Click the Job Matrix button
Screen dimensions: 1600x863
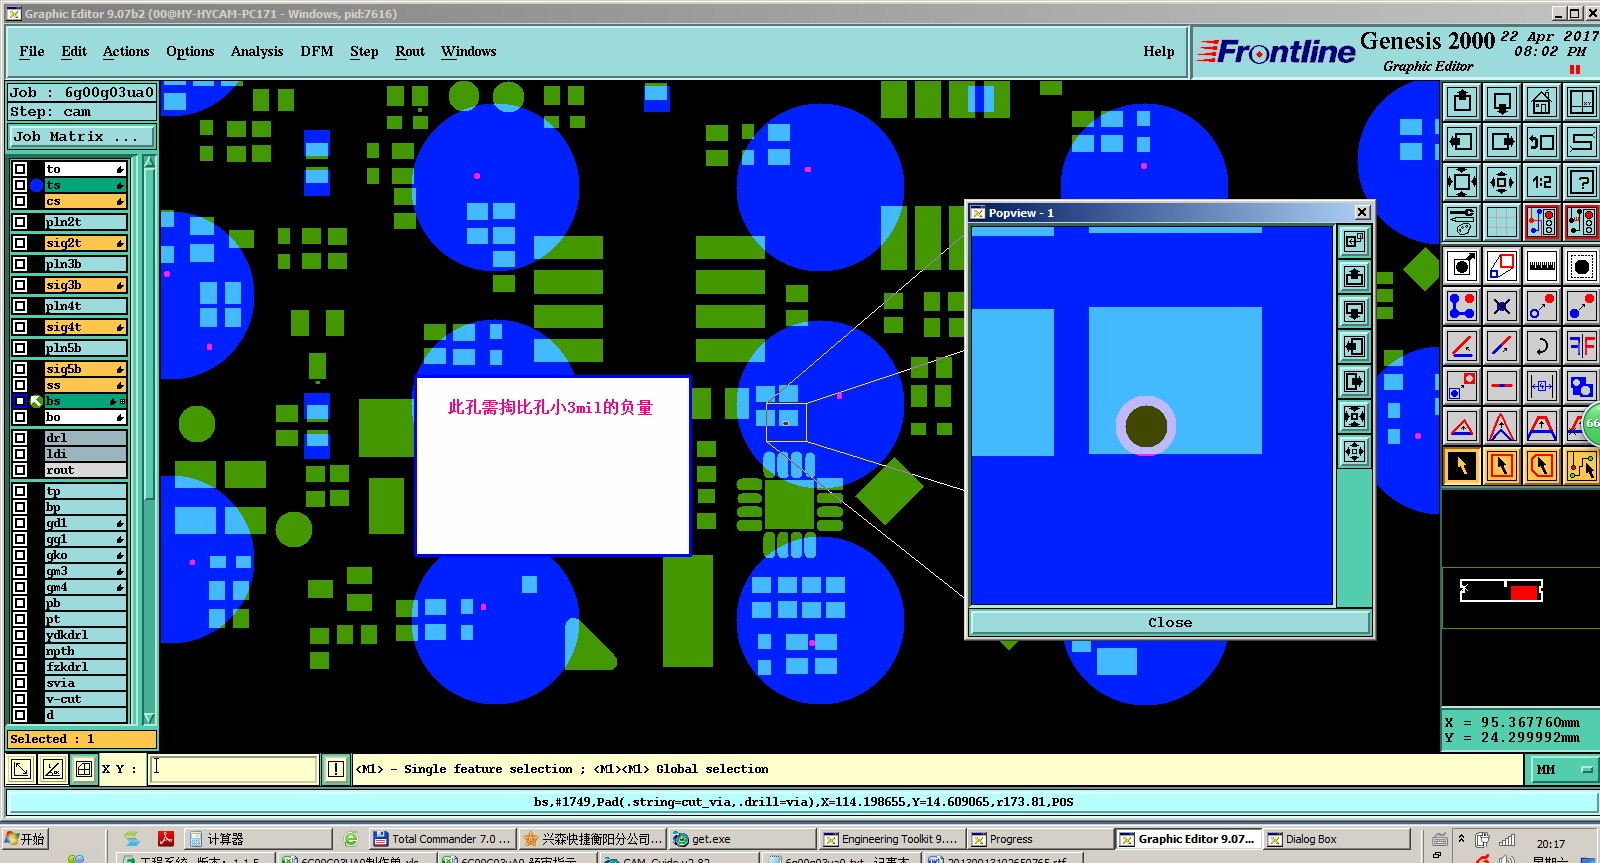[82, 136]
